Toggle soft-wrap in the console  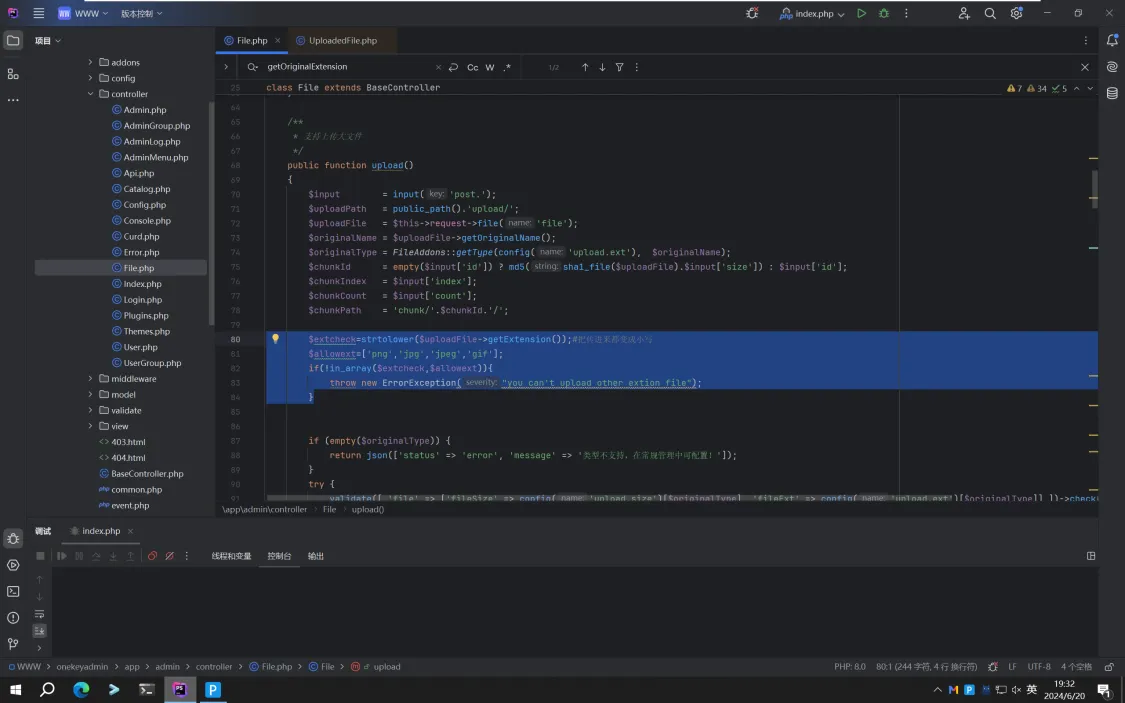(39, 614)
